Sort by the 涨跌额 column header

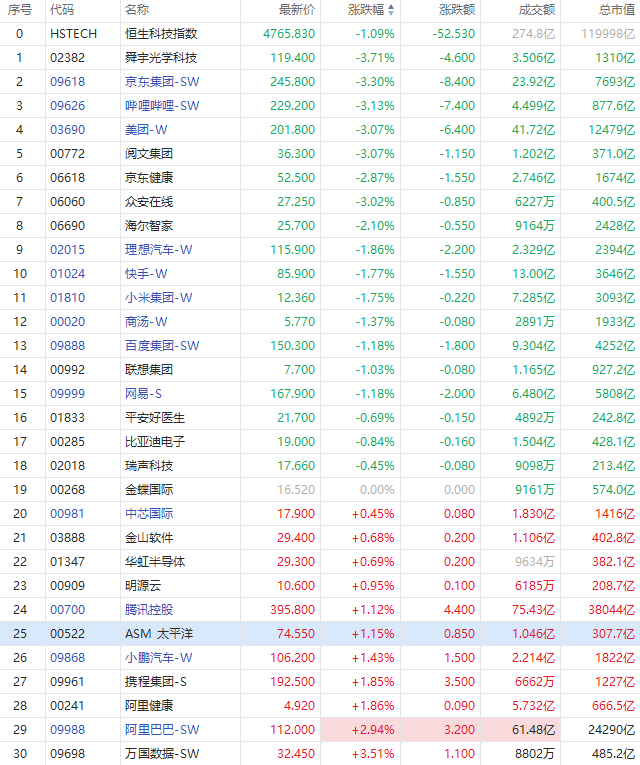(457, 10)
